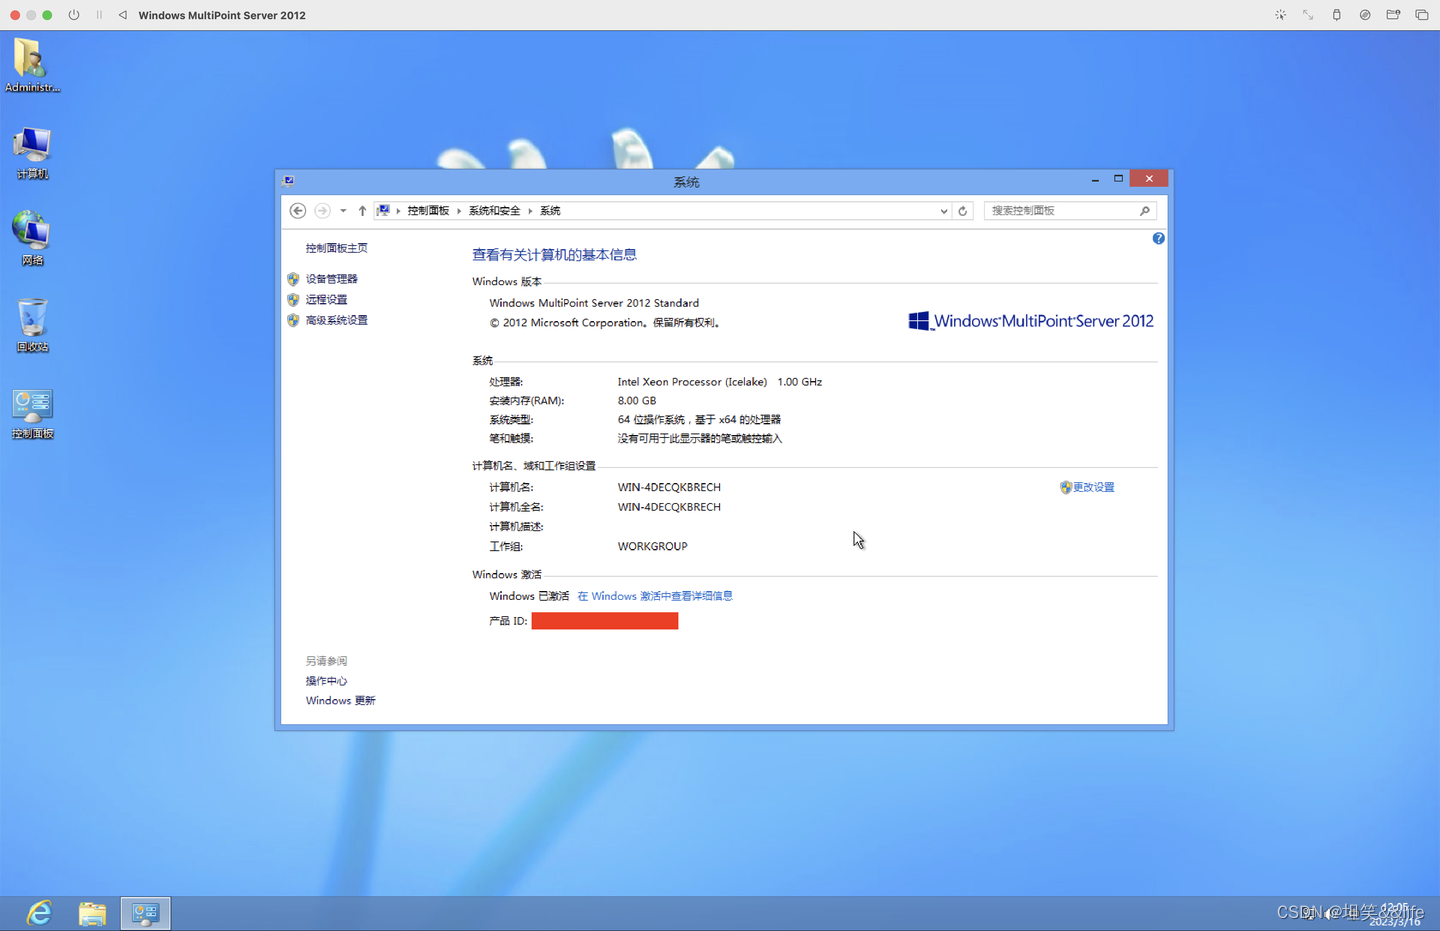Viewport: 1440px width, 931px height.
Task: Click the brightness icon in VM toolbar
Action: point(1280,15)
